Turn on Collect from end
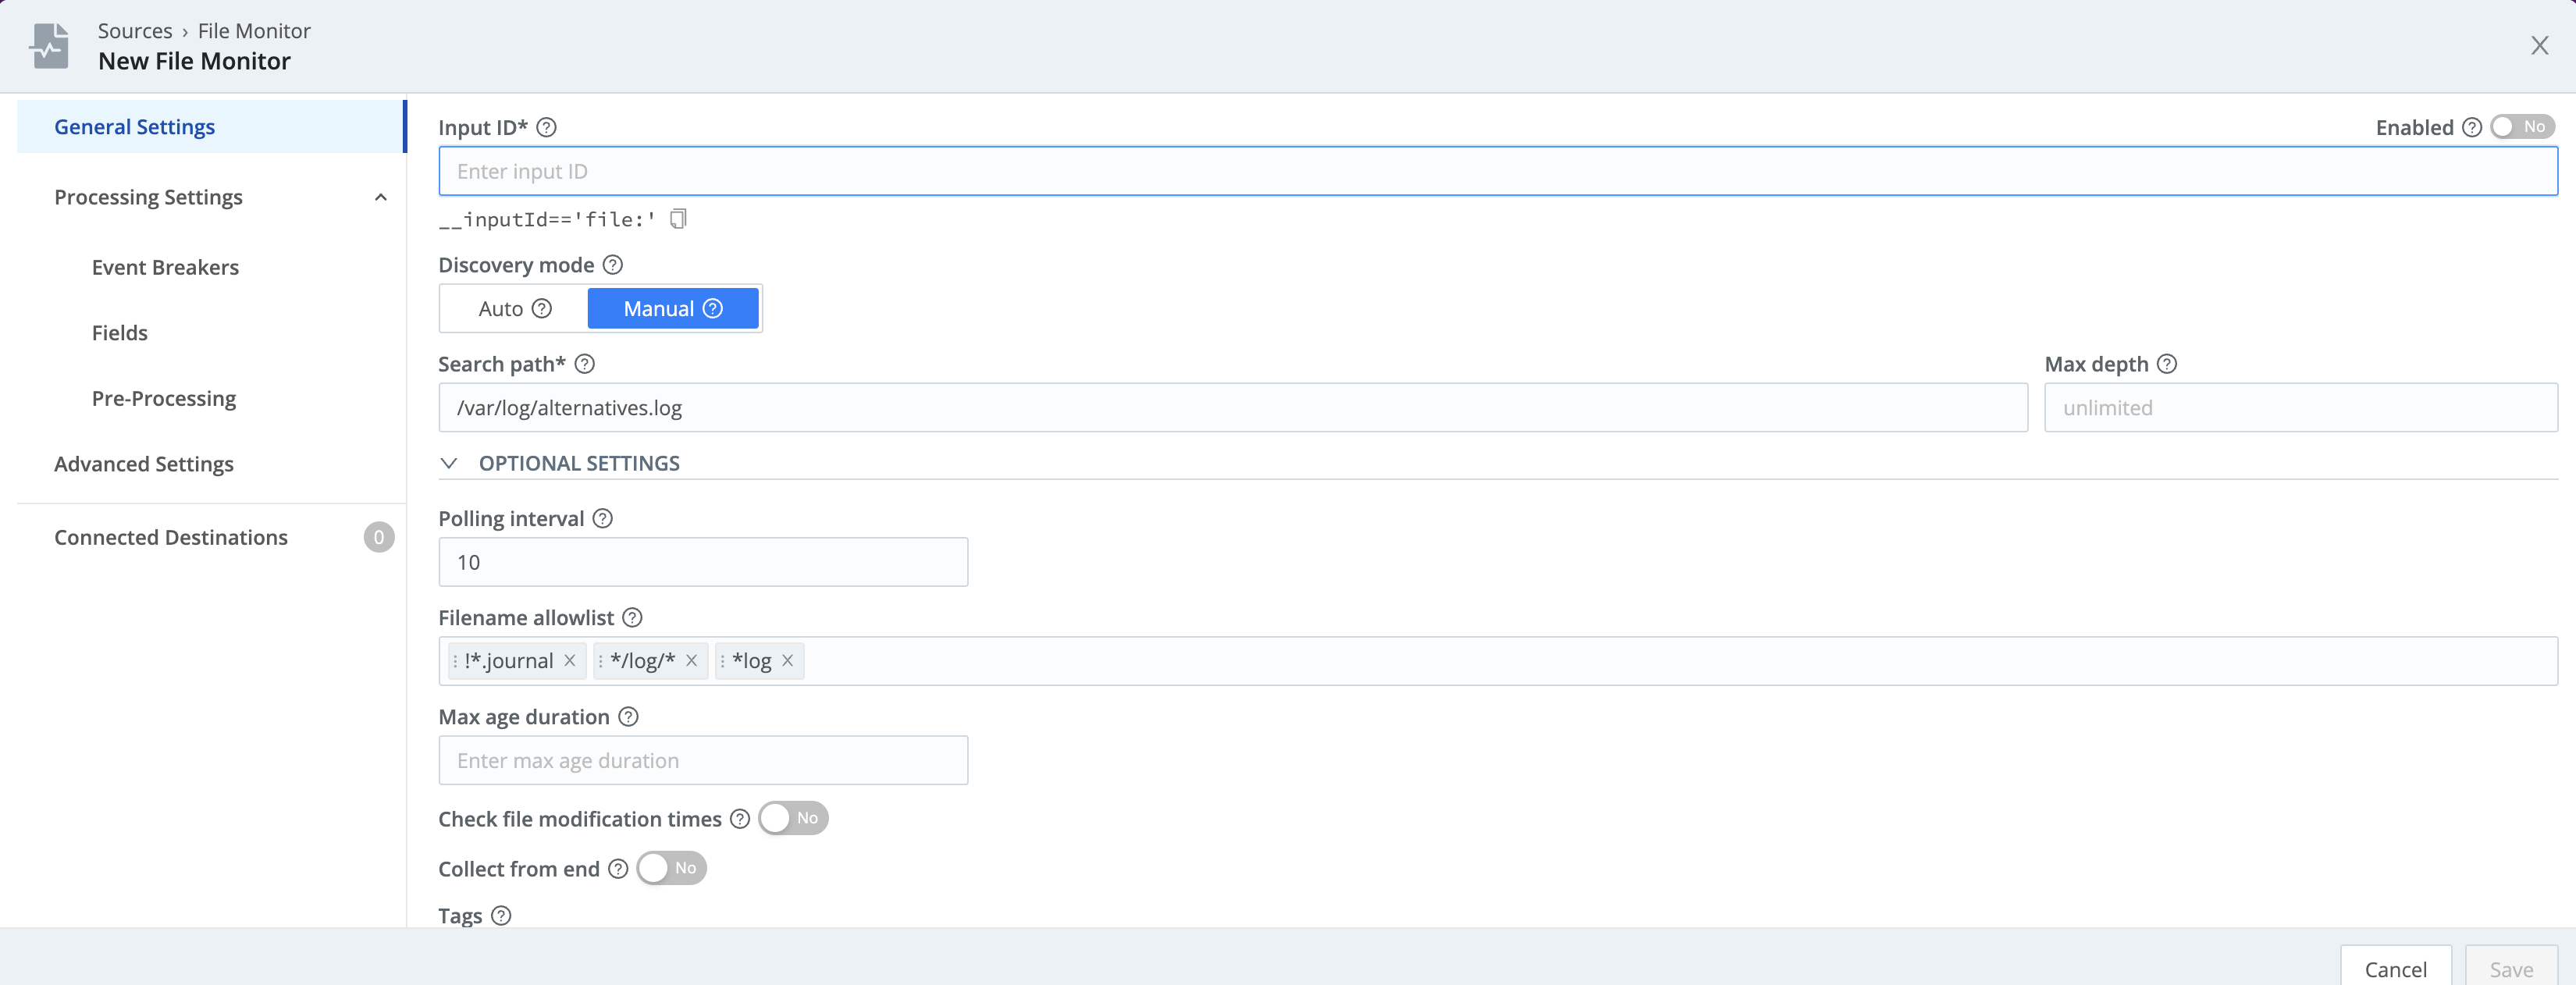The image size is (2576, 985). pos(671,869)
